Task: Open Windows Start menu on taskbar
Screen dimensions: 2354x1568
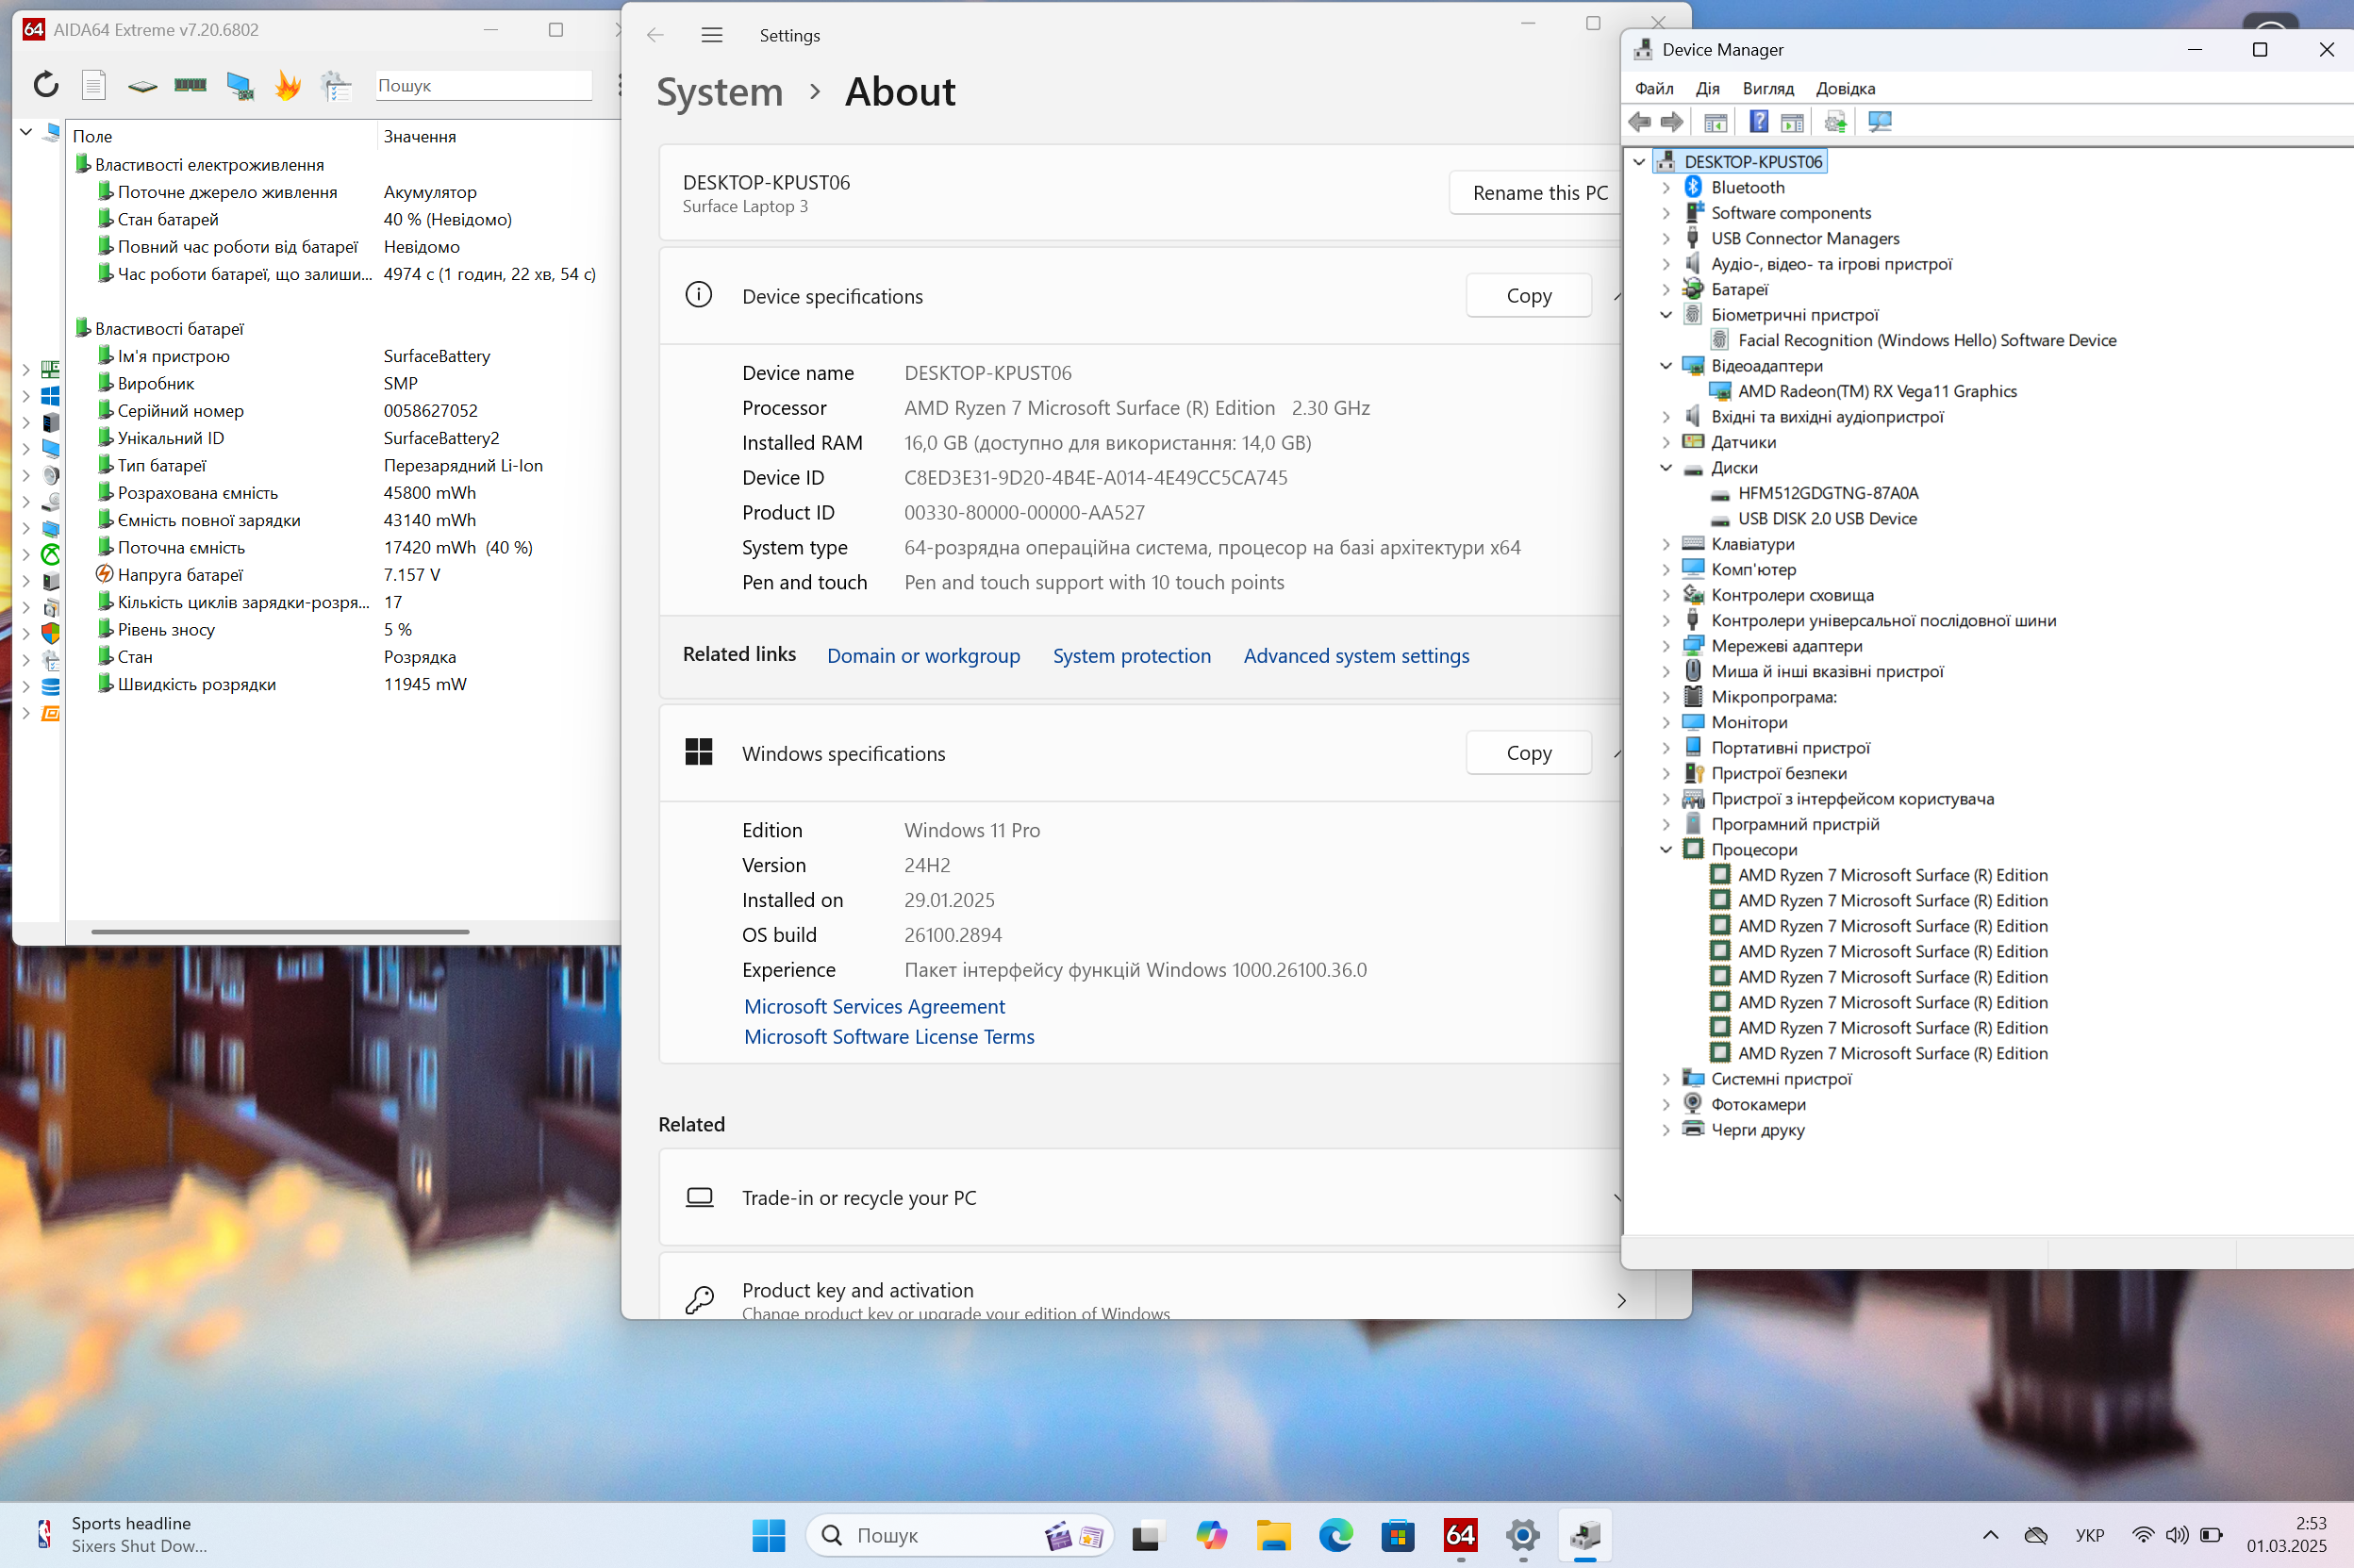Action: (x=768, y=1535)
